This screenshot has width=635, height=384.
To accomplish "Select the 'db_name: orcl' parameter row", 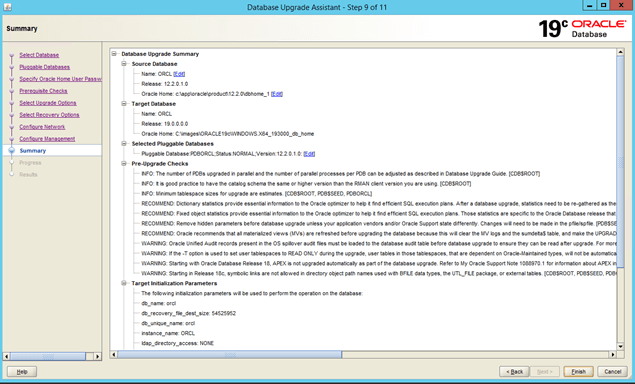I will click(158, 303).
